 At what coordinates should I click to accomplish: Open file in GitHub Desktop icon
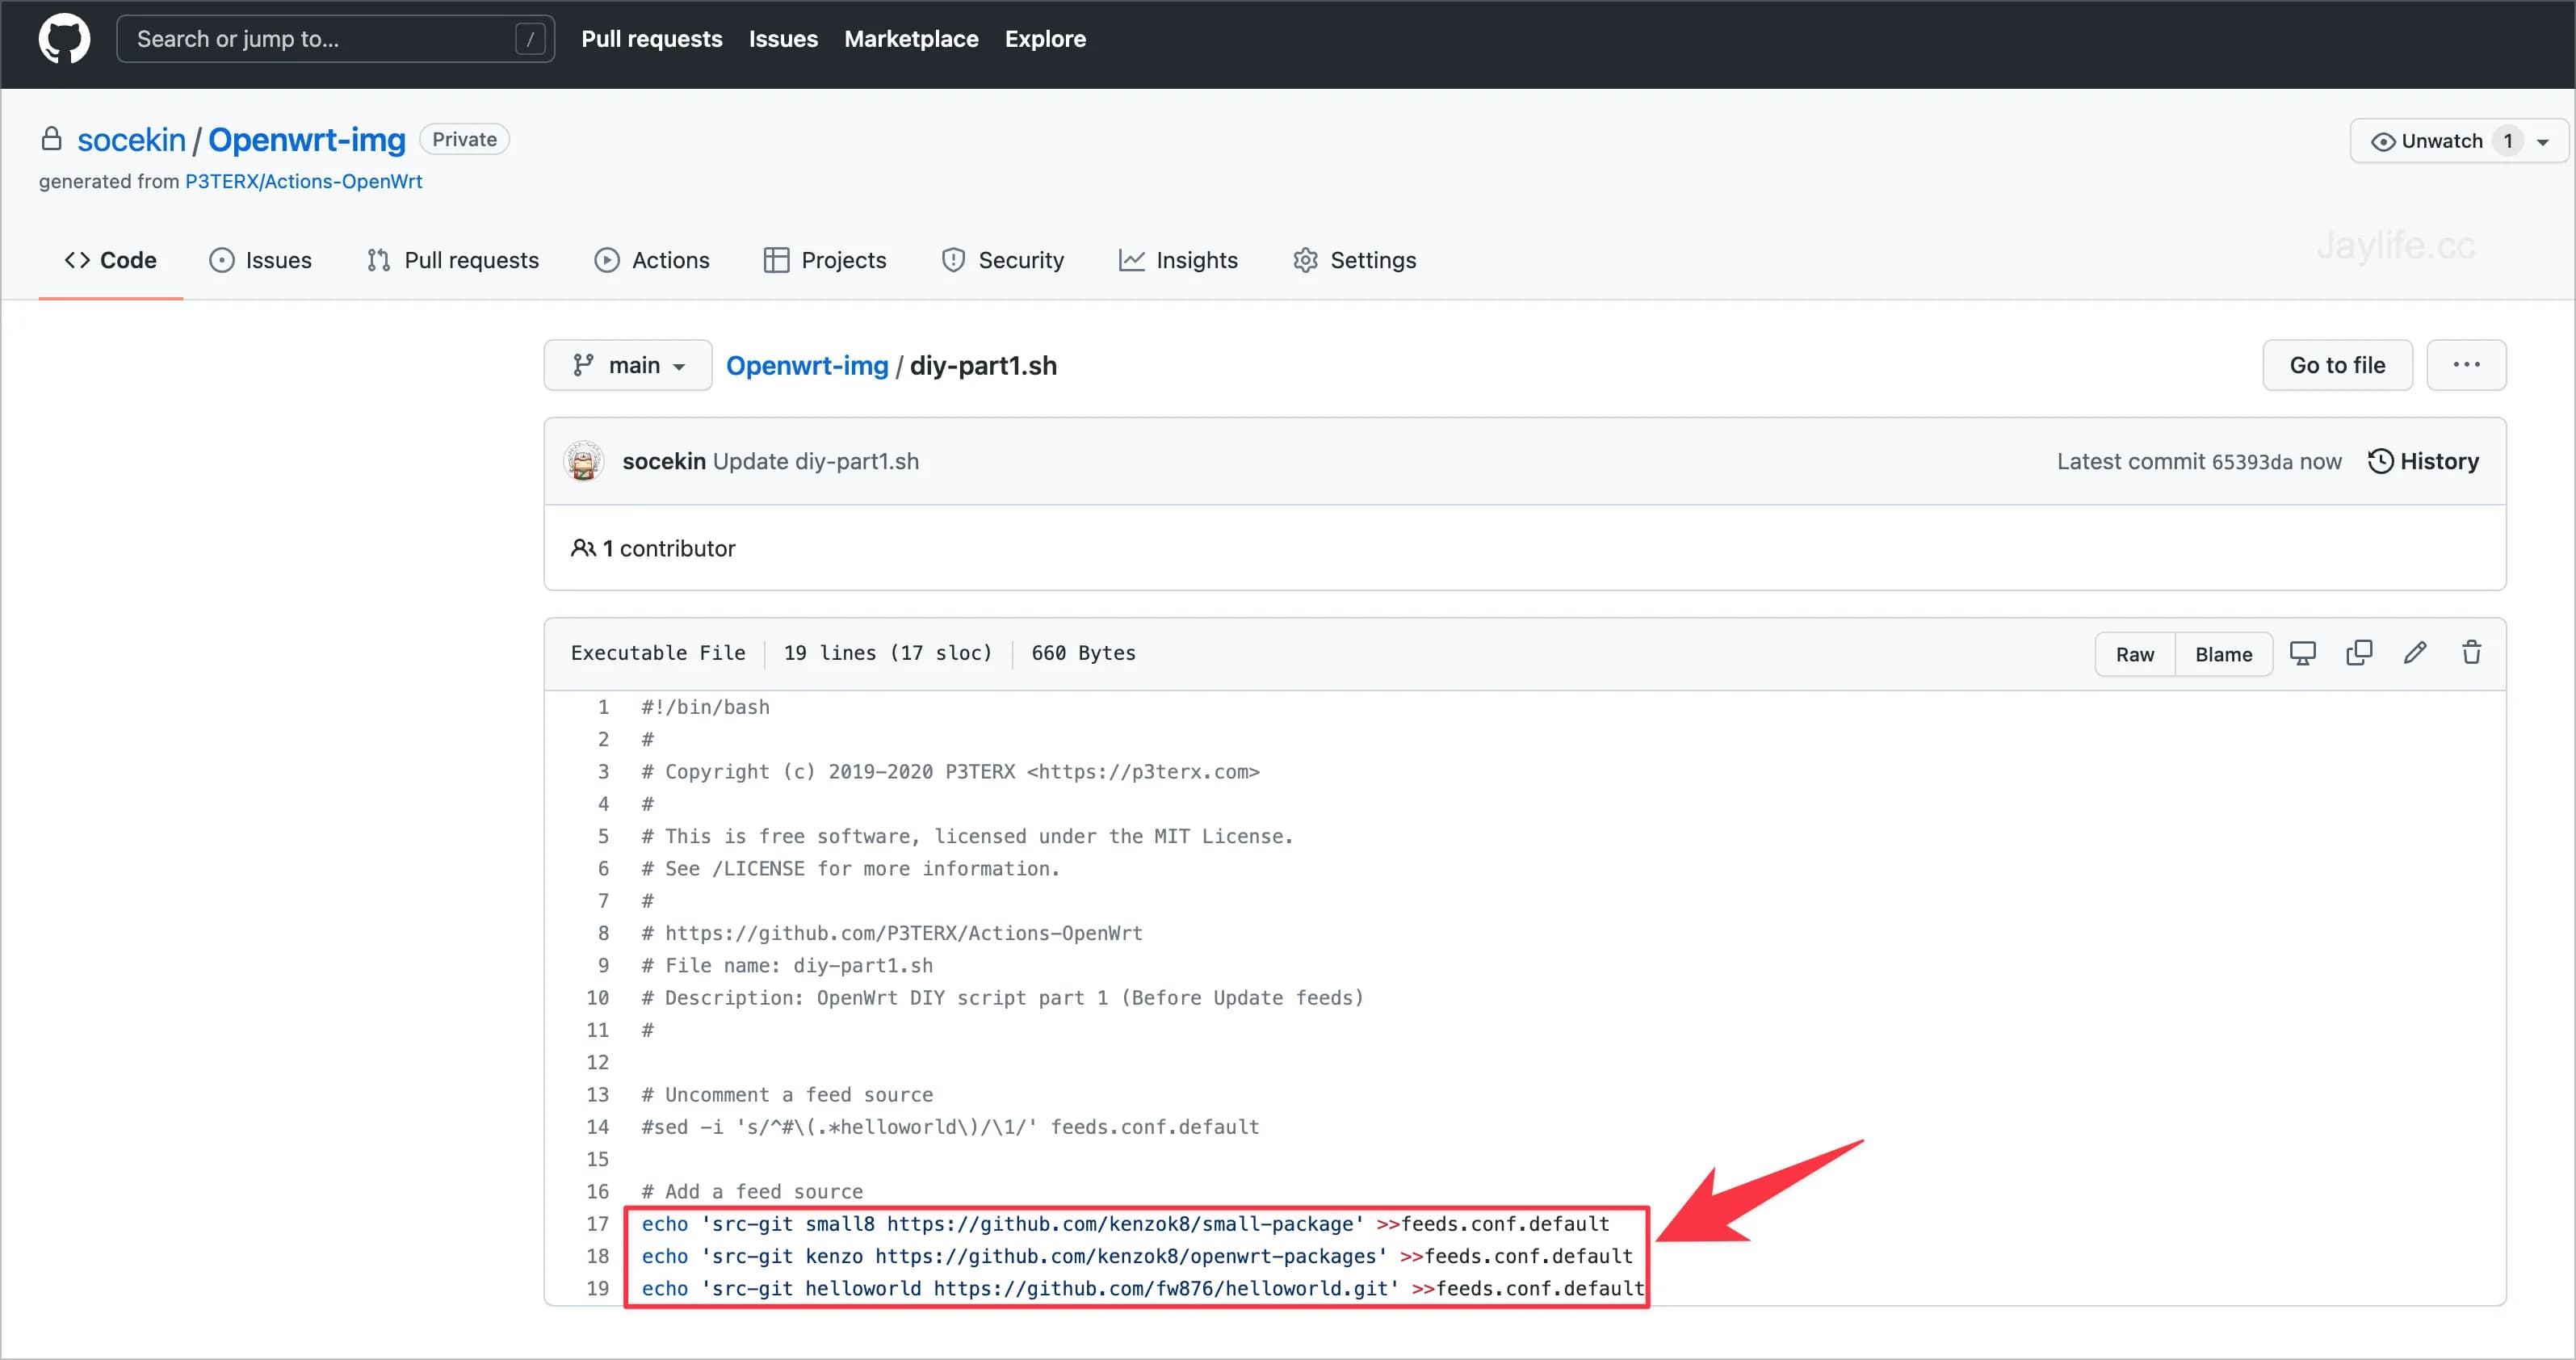coord(2303,653)
